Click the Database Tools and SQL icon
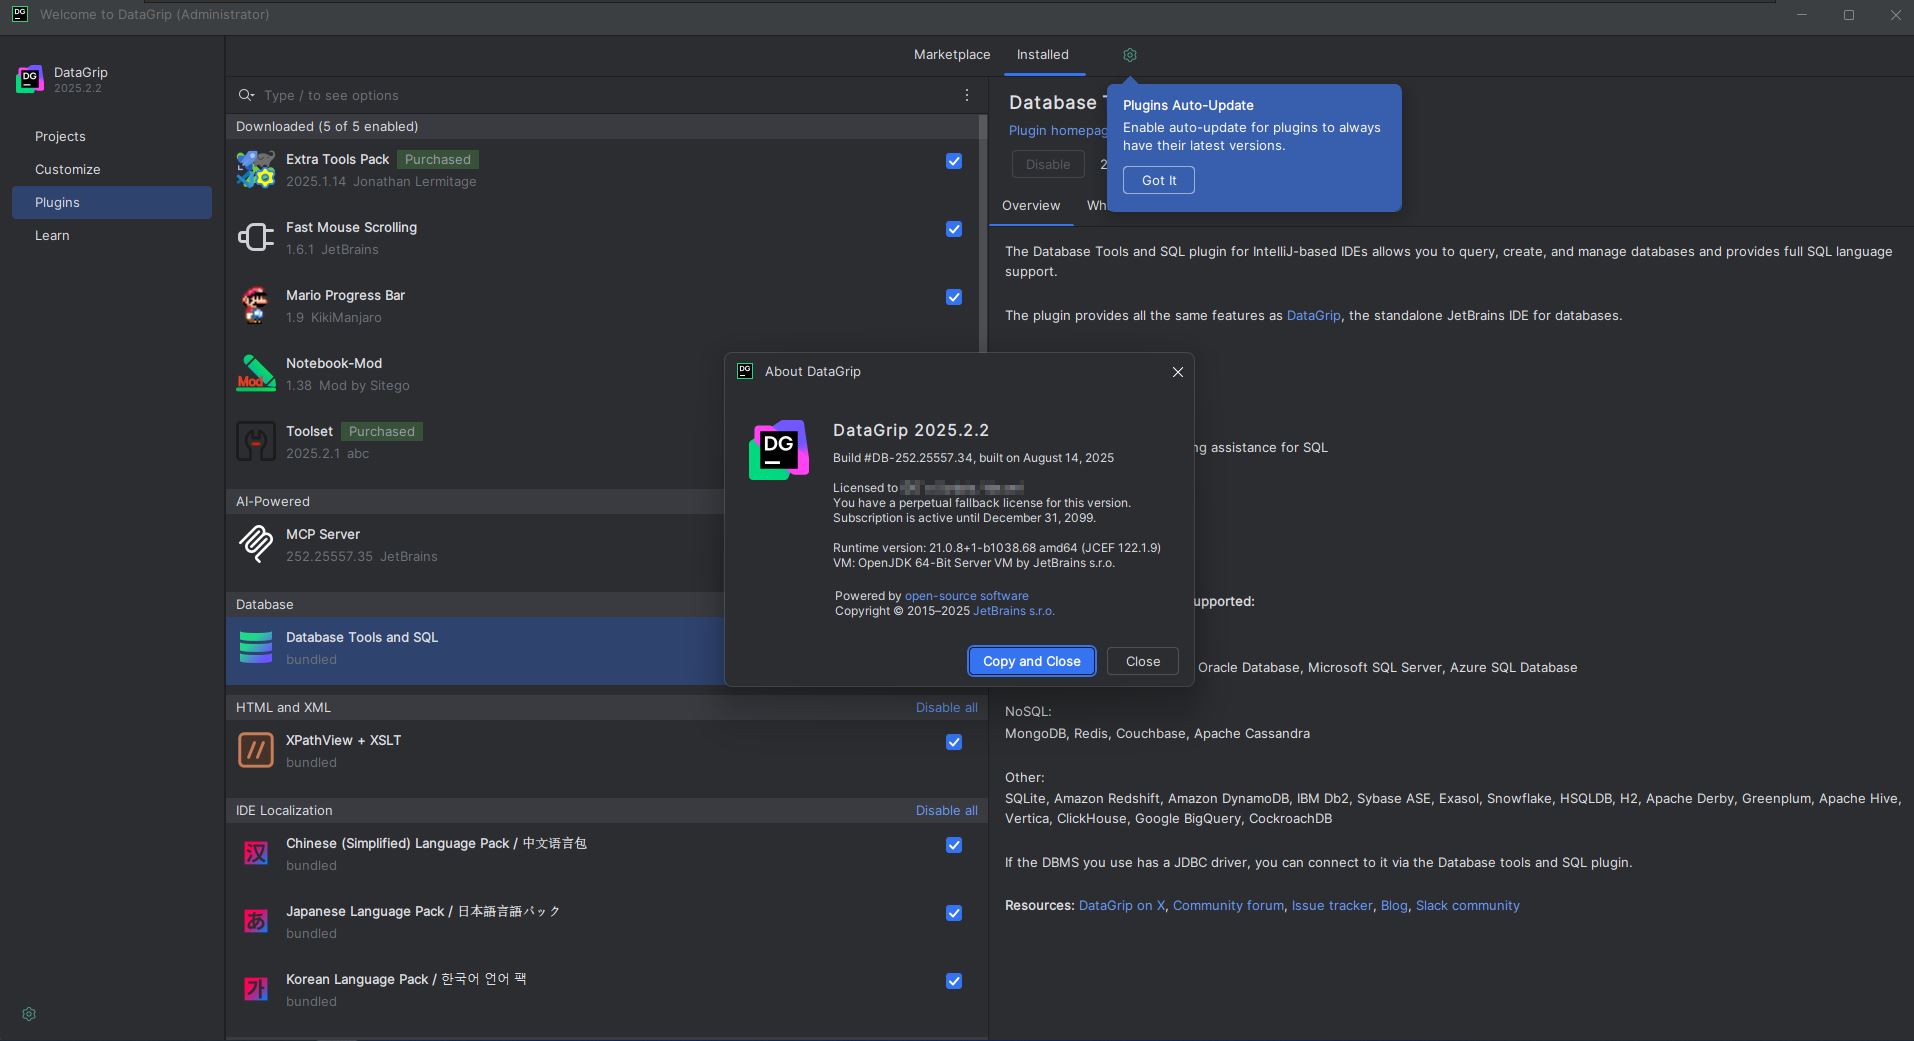This screenshot has width=1914, height=1041. coord(256,648)
